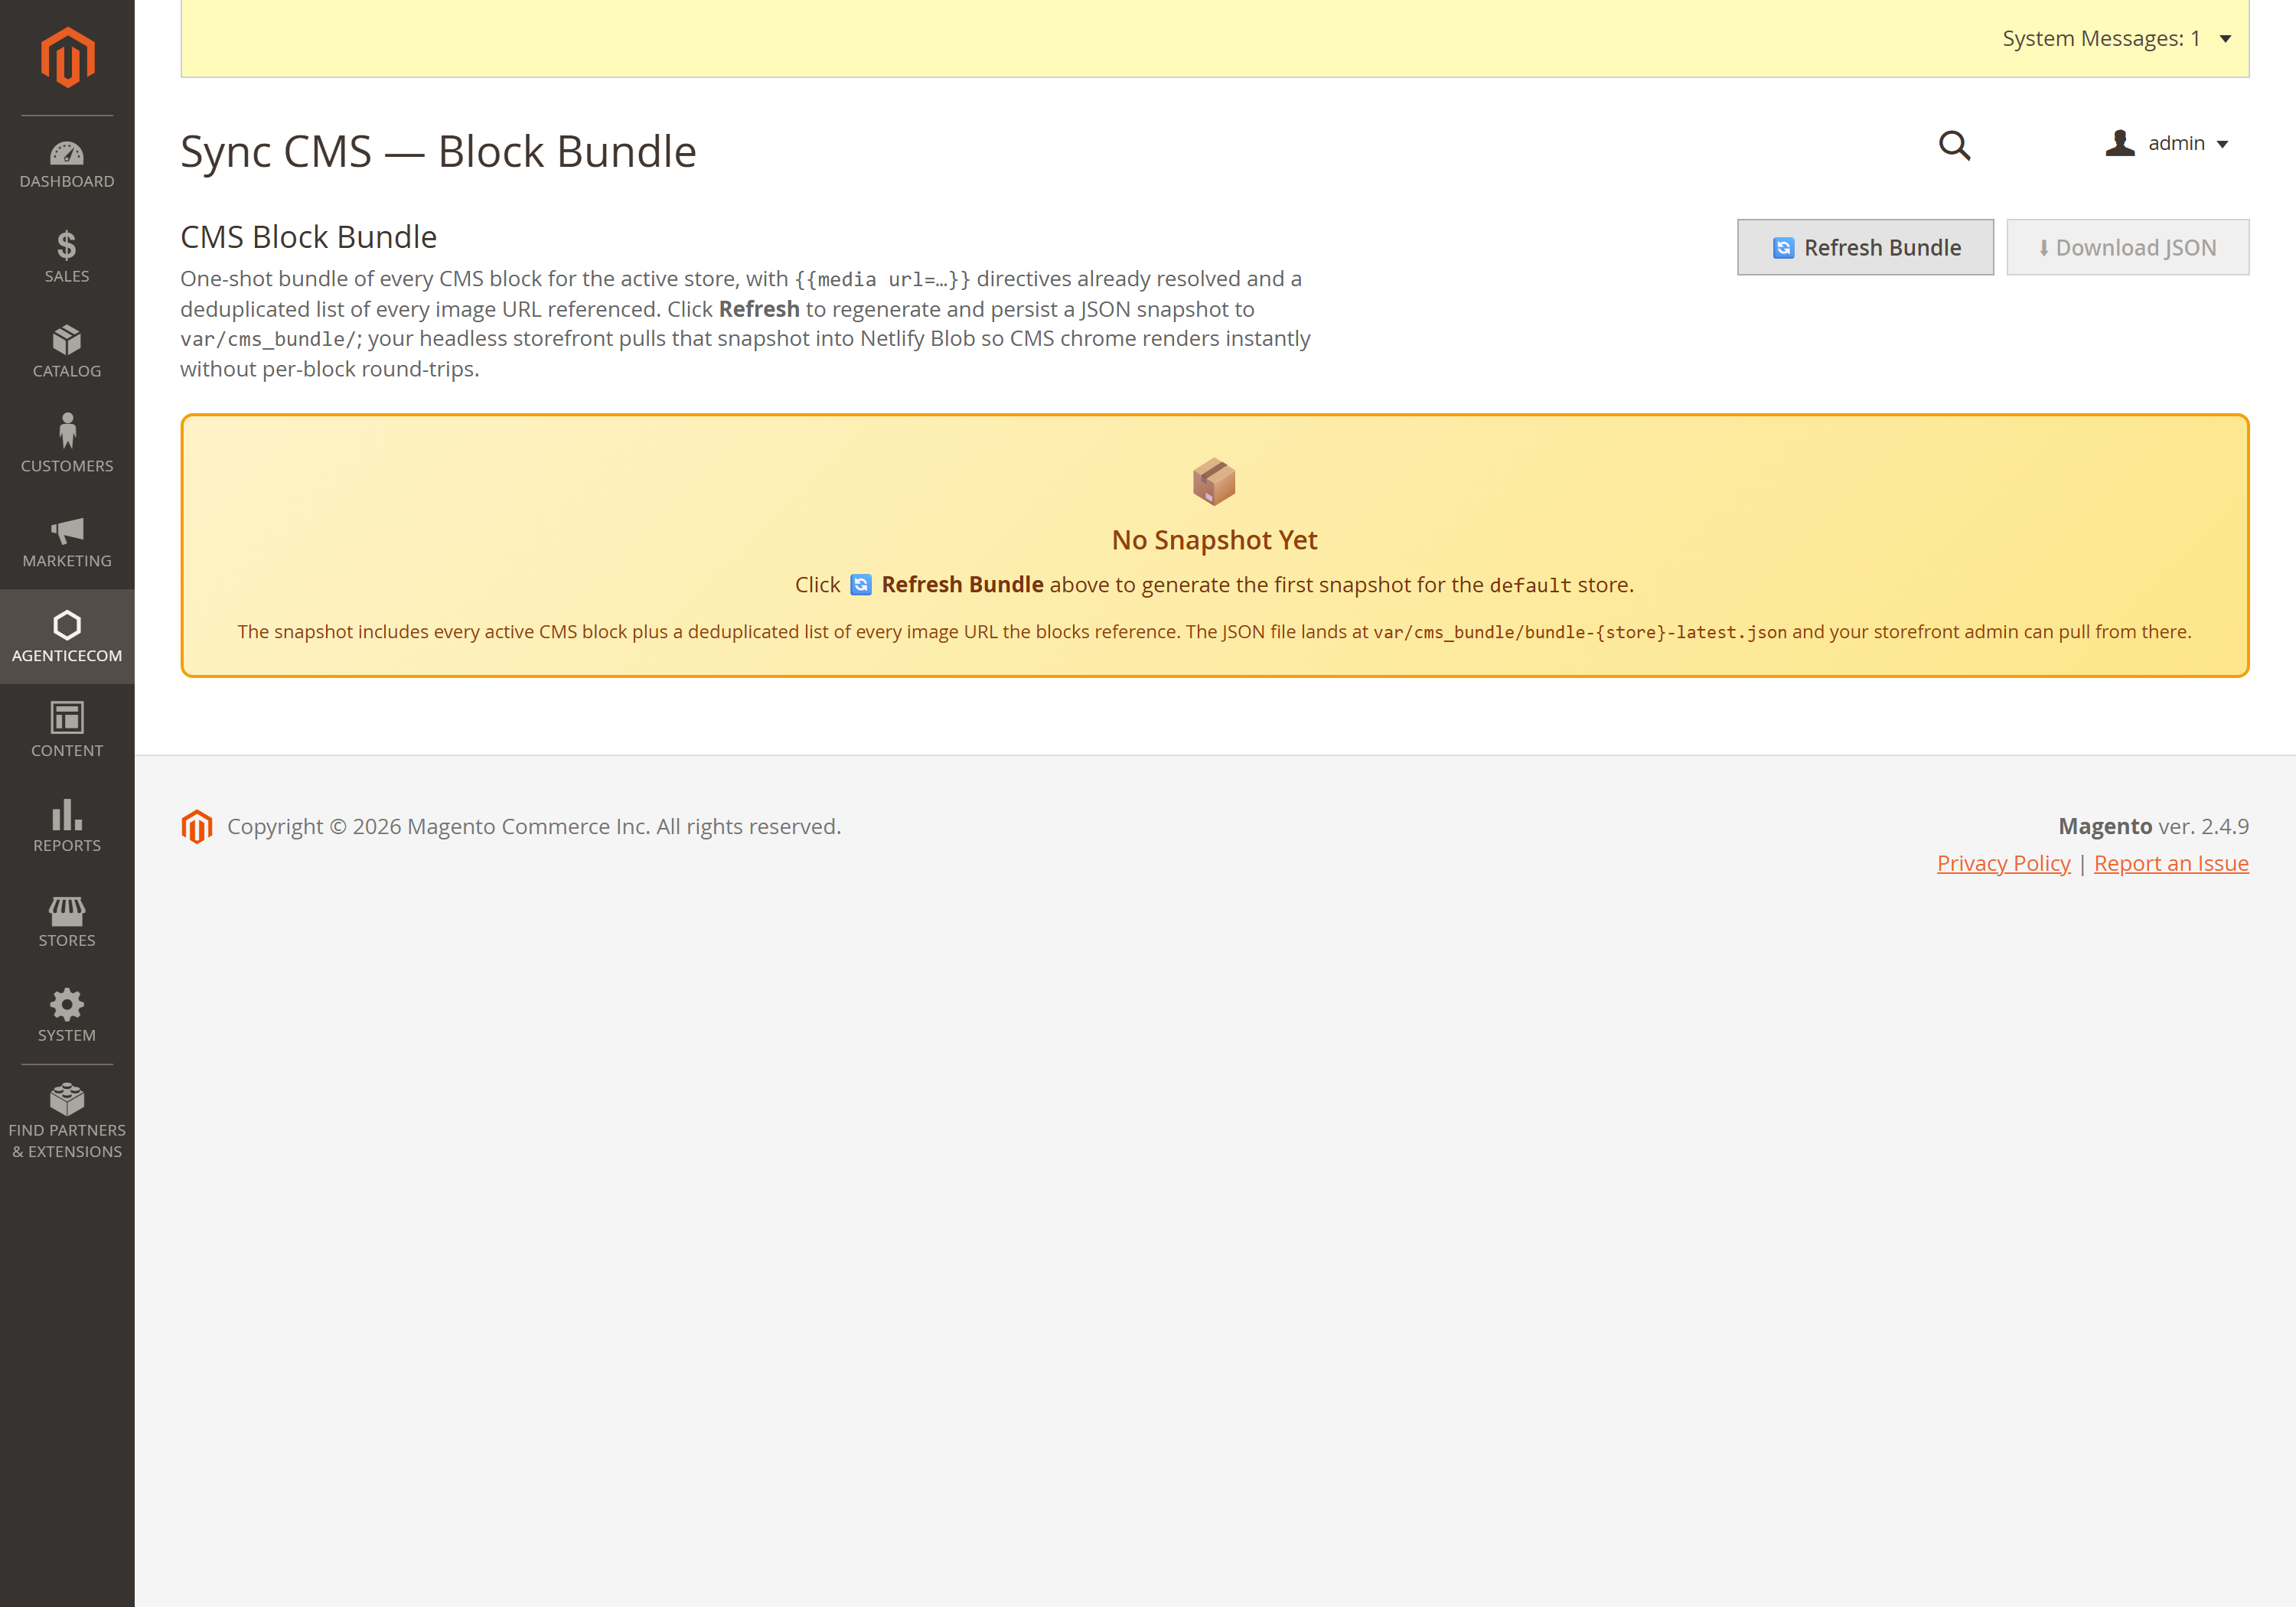Viewport: 2296px width, 1607px height.
Task: Click the Sync CMS — Block Bundle title
Action: click(438, 152)
